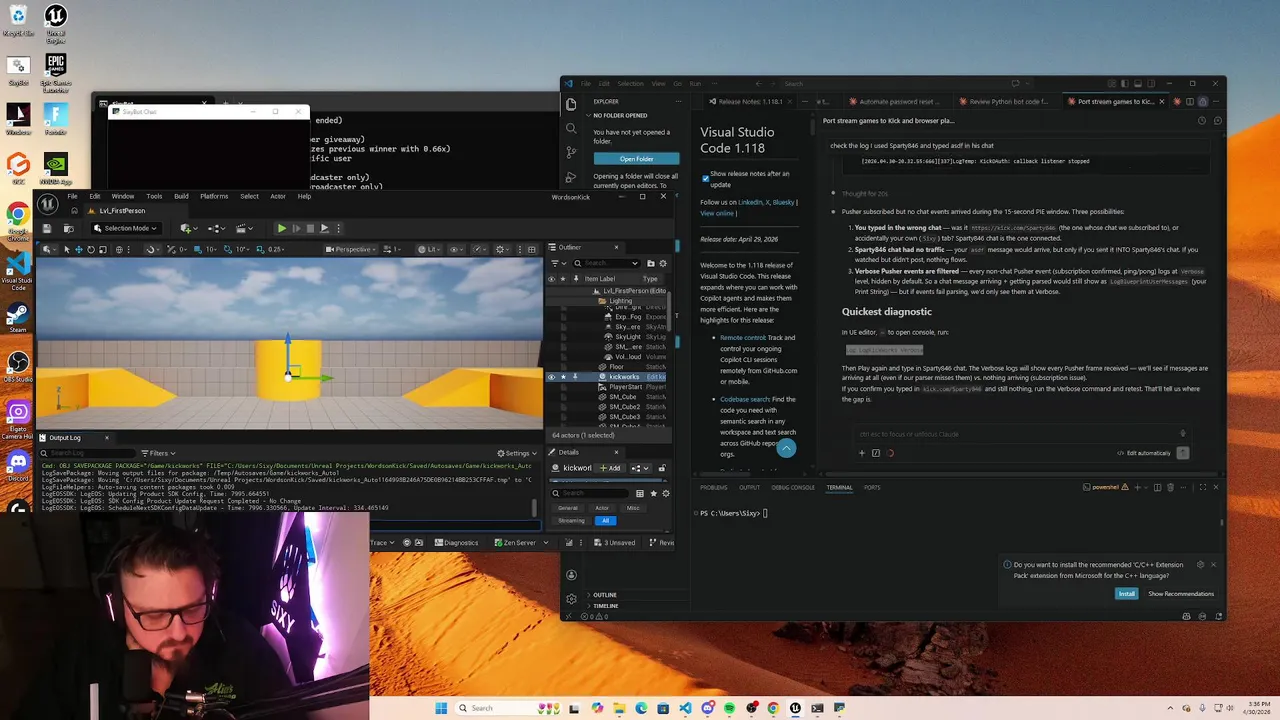
Task: Select PlayerStart in the Outliner
Action: tap(626, 387)
